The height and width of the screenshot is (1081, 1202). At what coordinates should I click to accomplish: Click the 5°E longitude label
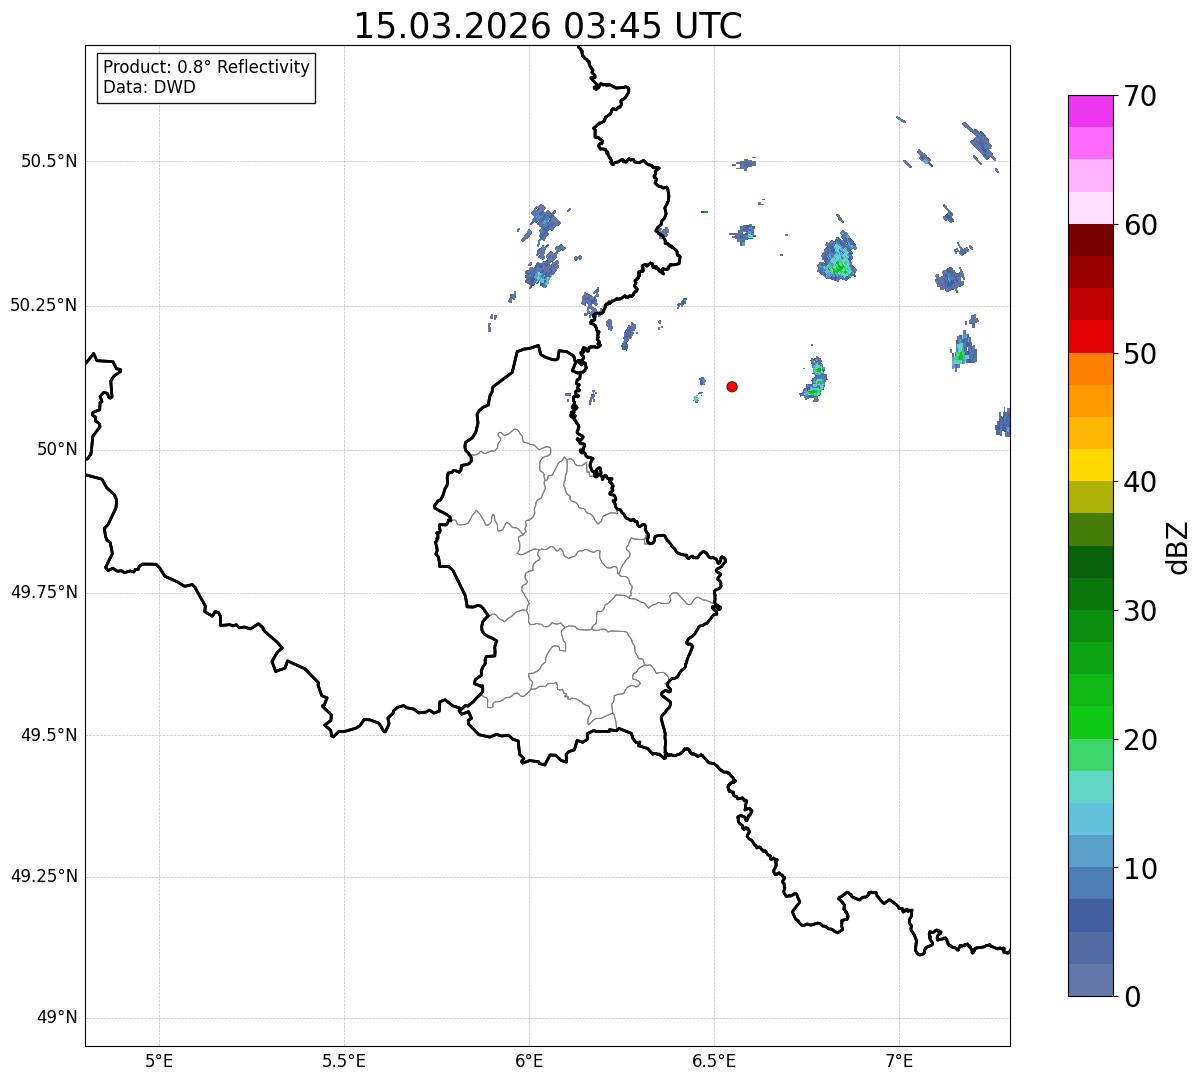coord(159,1061)
